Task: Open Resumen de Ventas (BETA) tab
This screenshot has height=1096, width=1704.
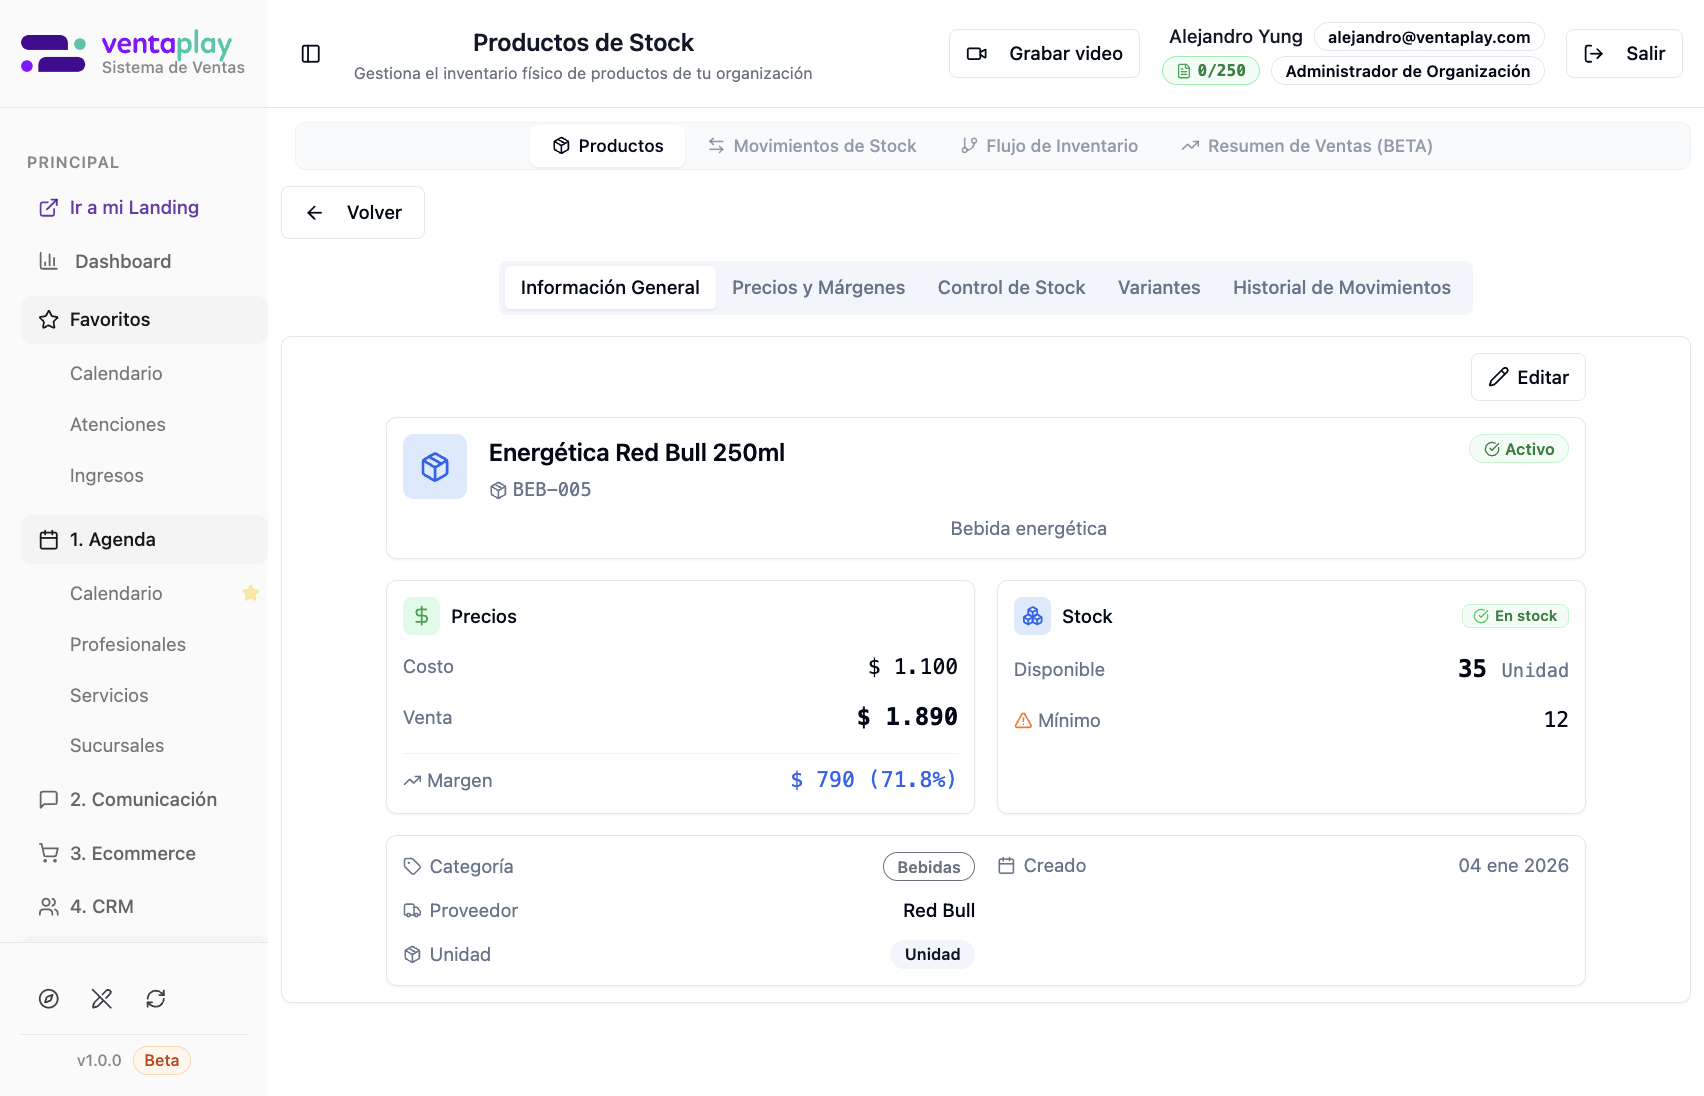Action: tap(1307, 146)
